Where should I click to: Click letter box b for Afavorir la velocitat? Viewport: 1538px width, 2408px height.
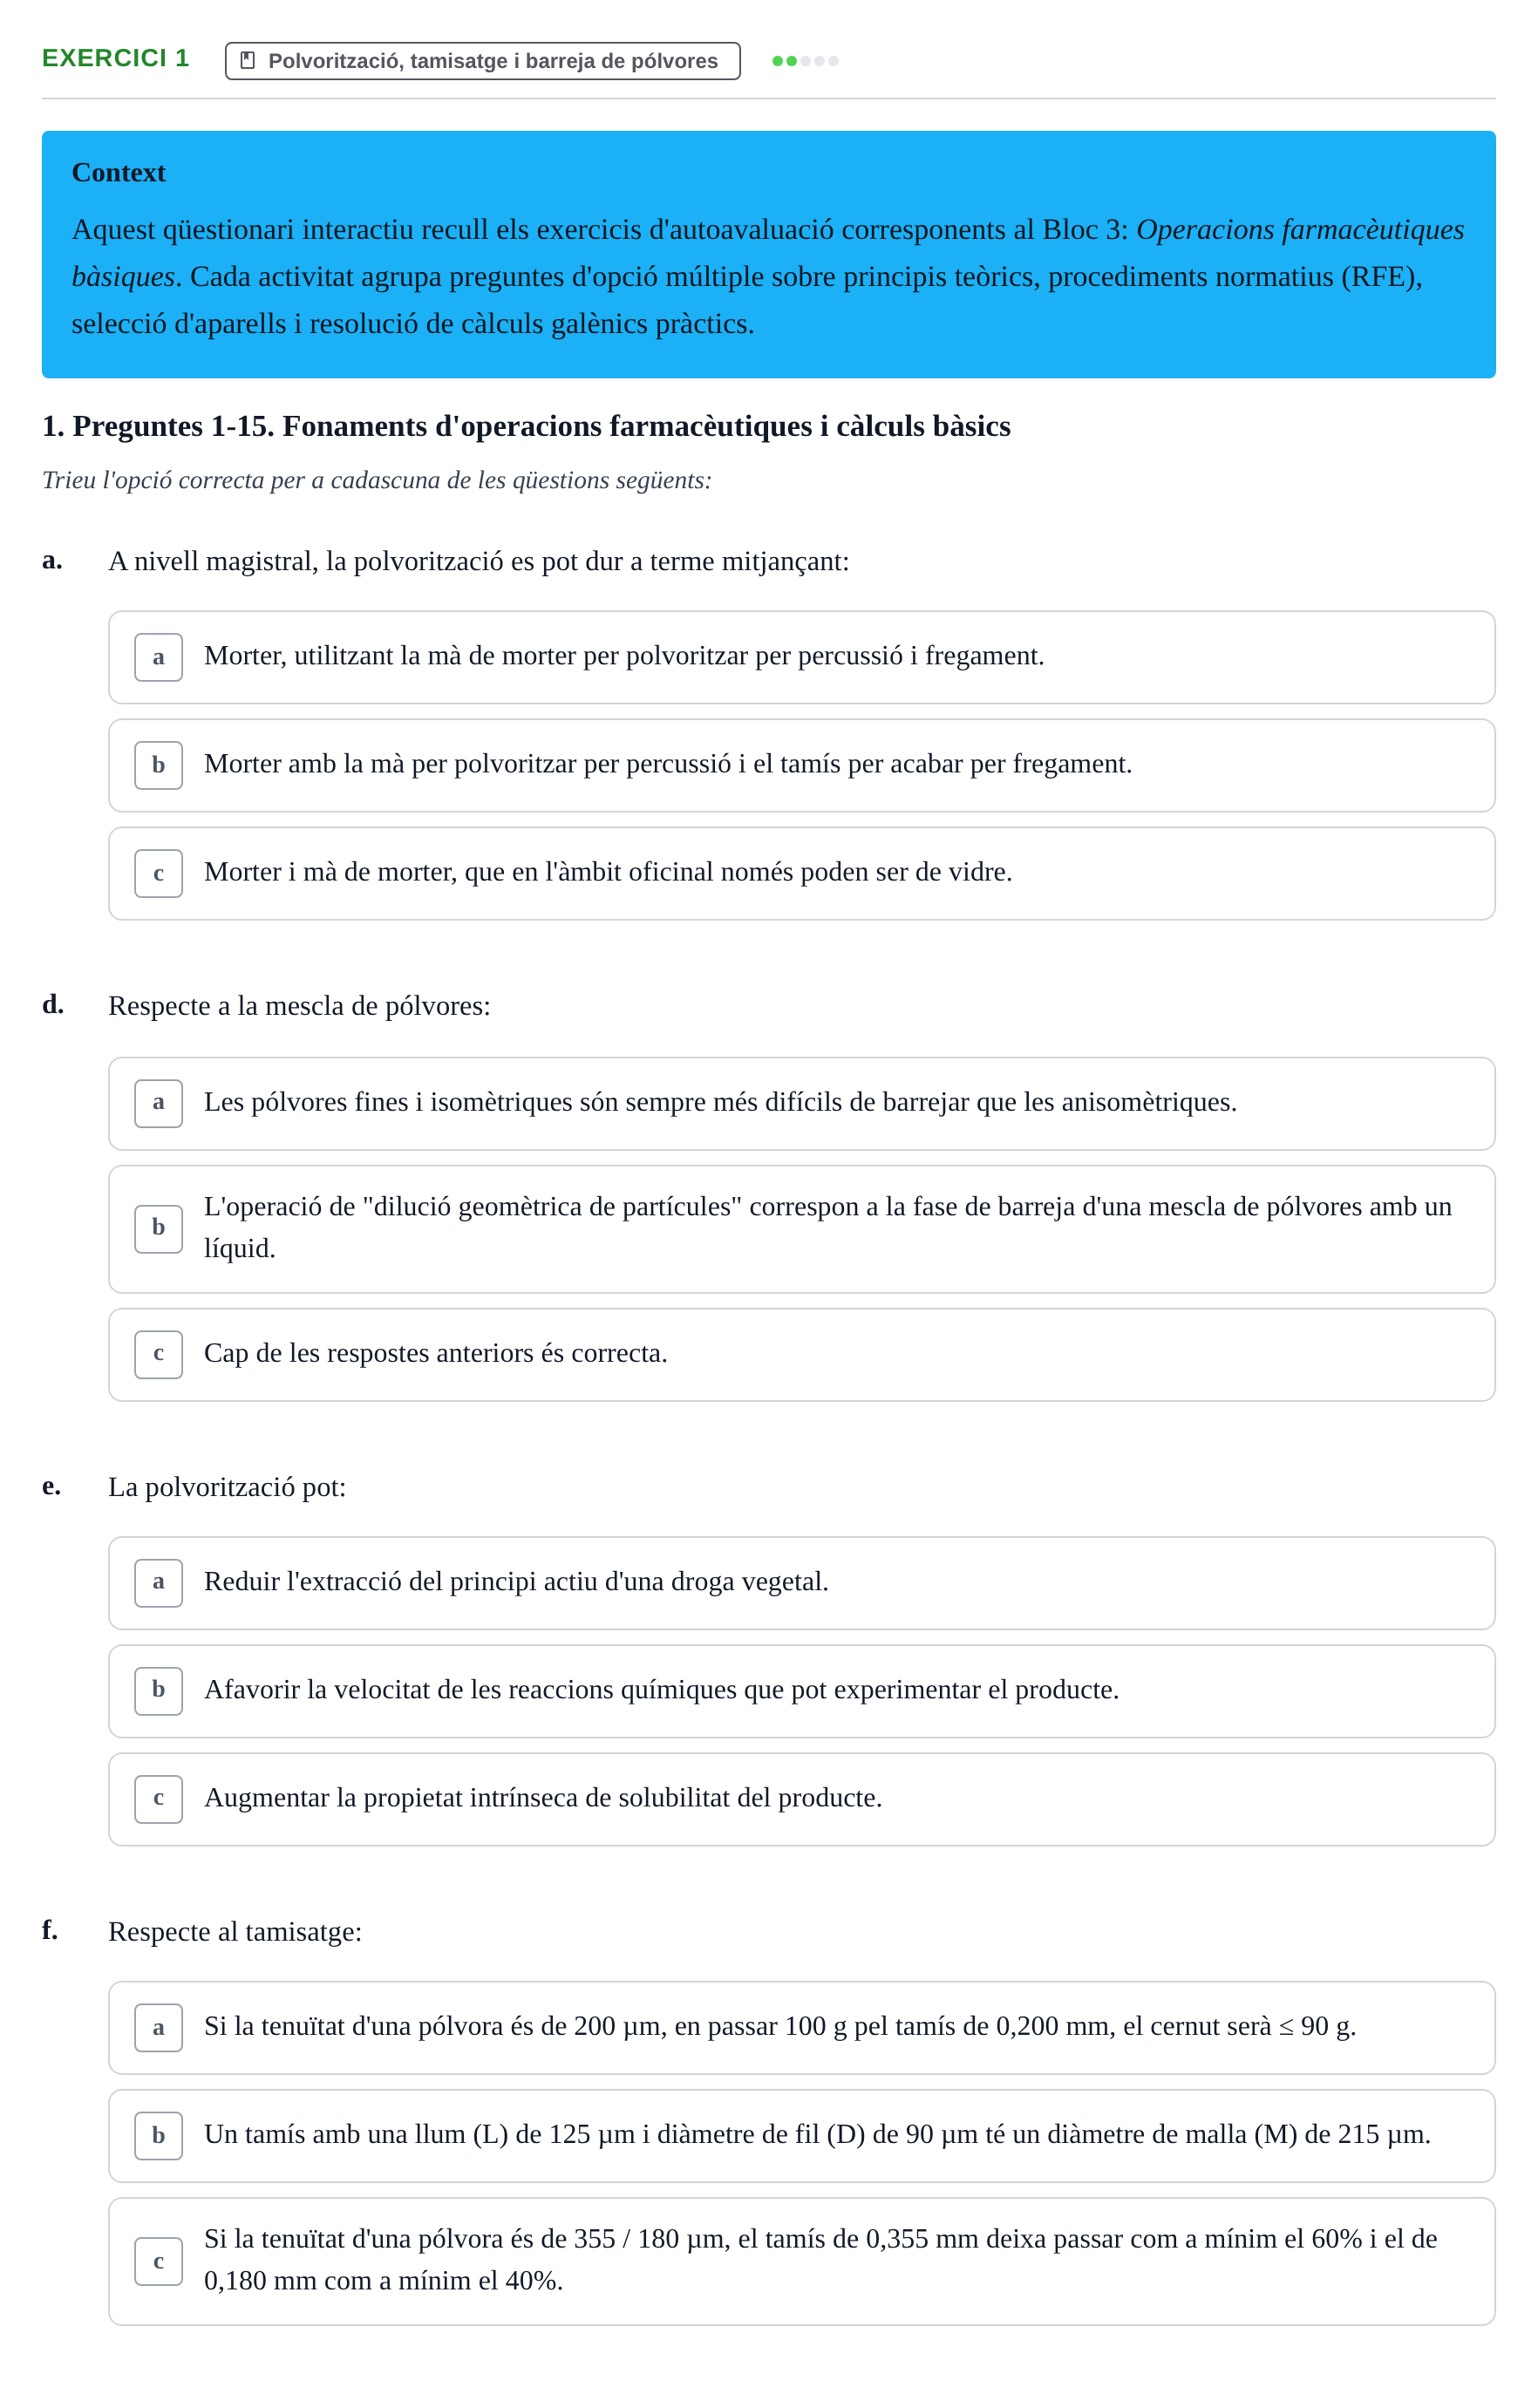coord(159,1691)
